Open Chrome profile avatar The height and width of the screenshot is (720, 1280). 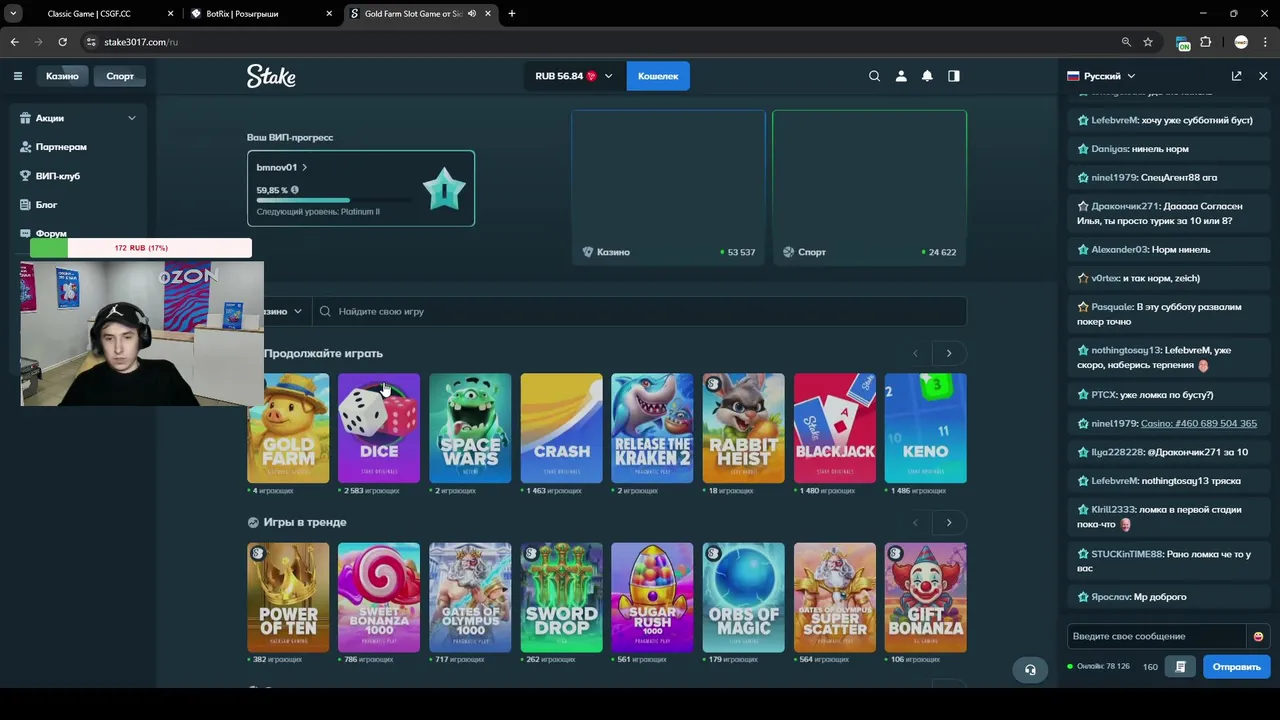tap(1241, 42)
